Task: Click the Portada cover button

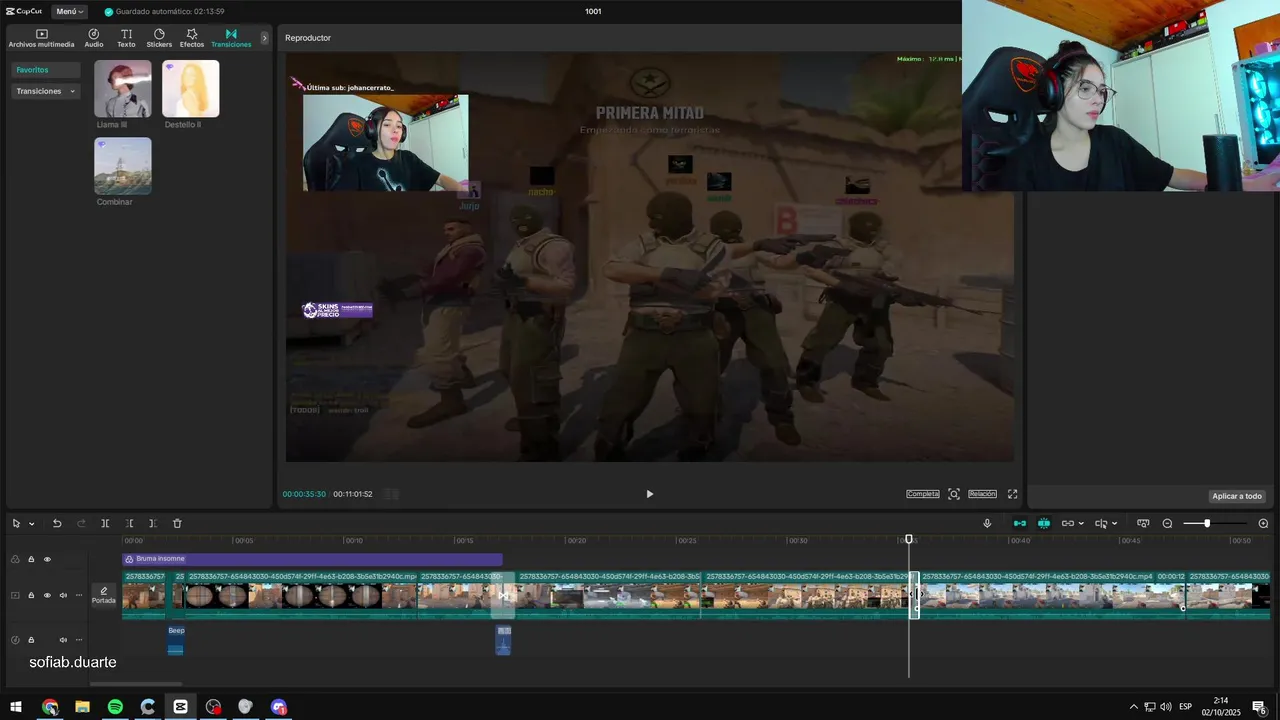Action: (x=104, y=595)
